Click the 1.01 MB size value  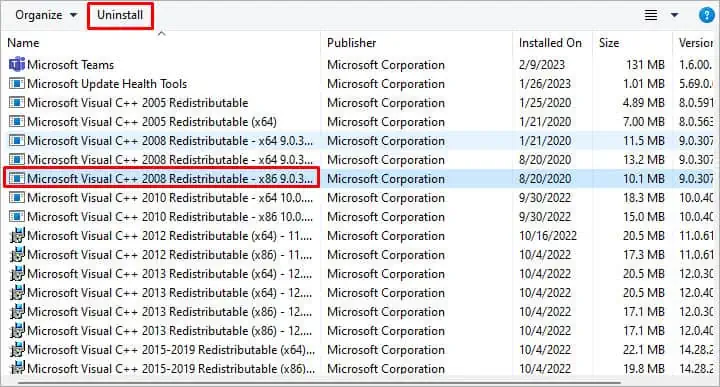643,84
